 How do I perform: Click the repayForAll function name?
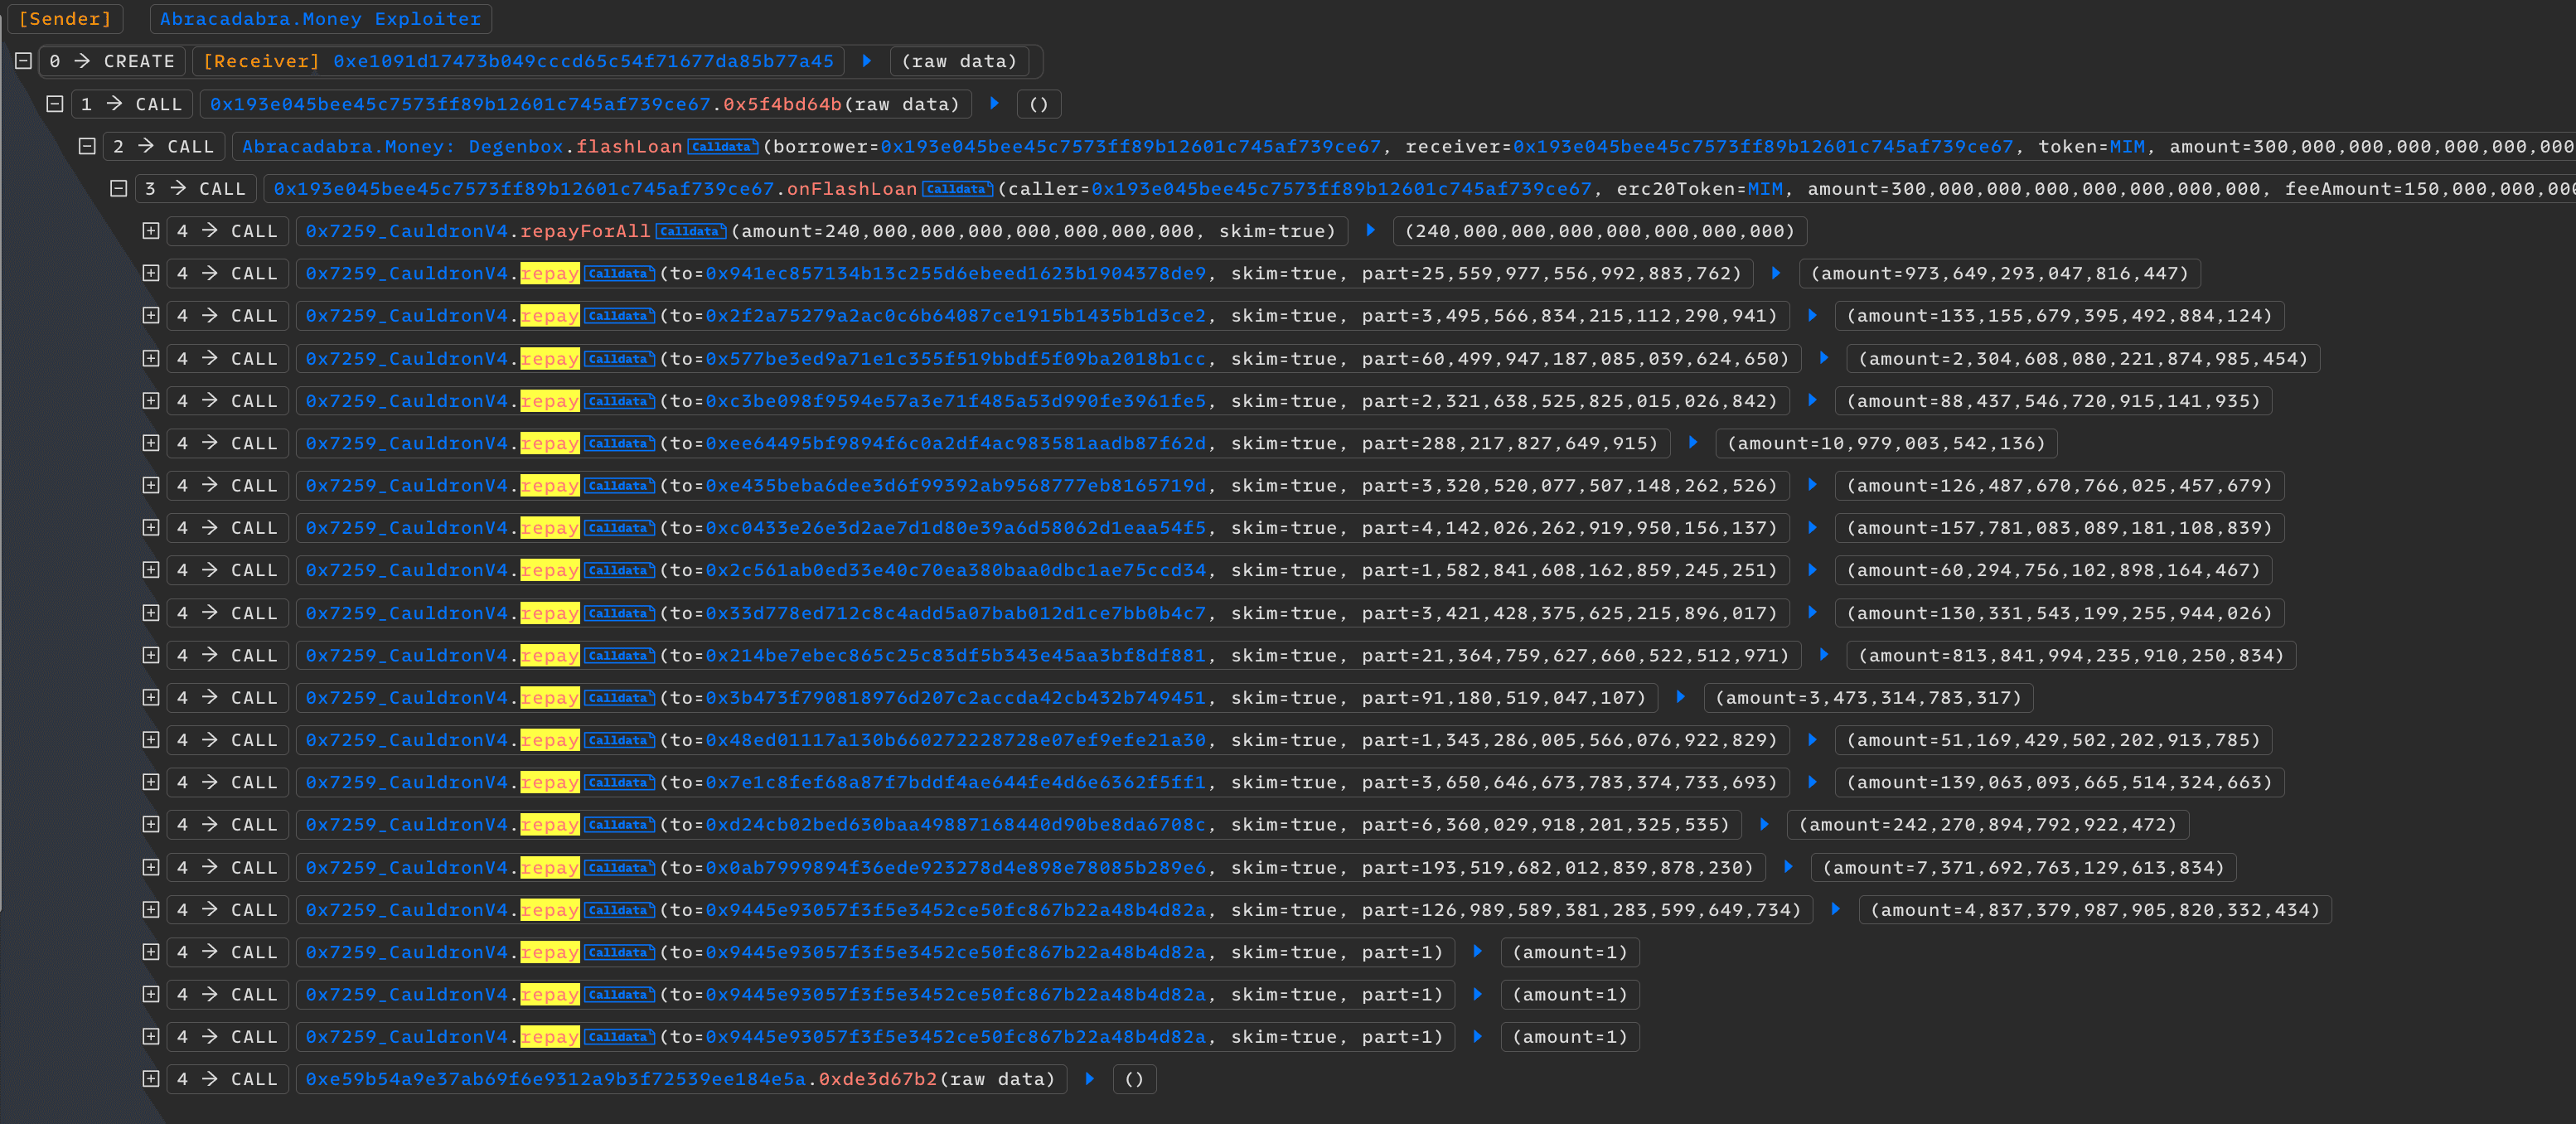coord(585,231)
